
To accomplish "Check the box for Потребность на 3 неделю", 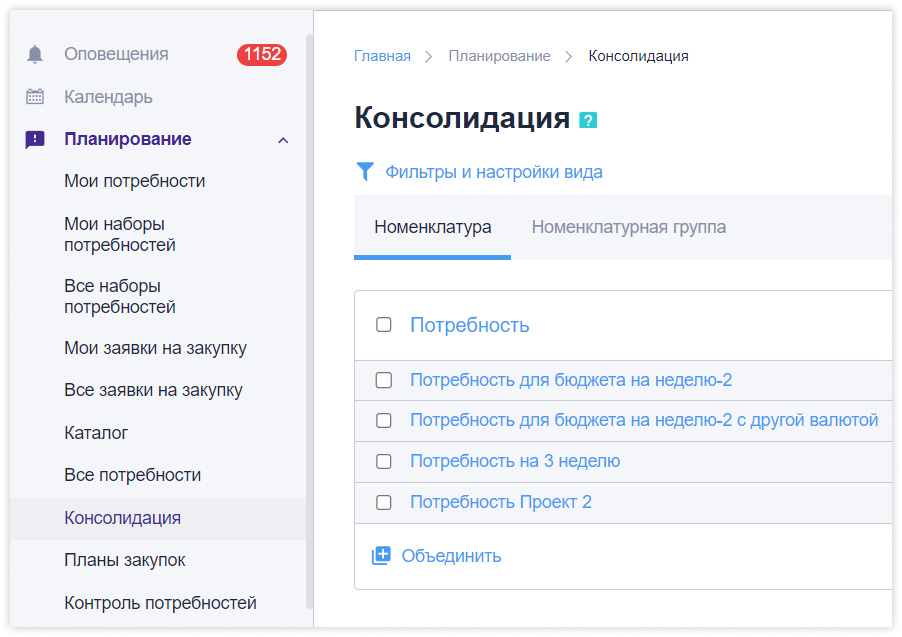I will click(384, 461).
